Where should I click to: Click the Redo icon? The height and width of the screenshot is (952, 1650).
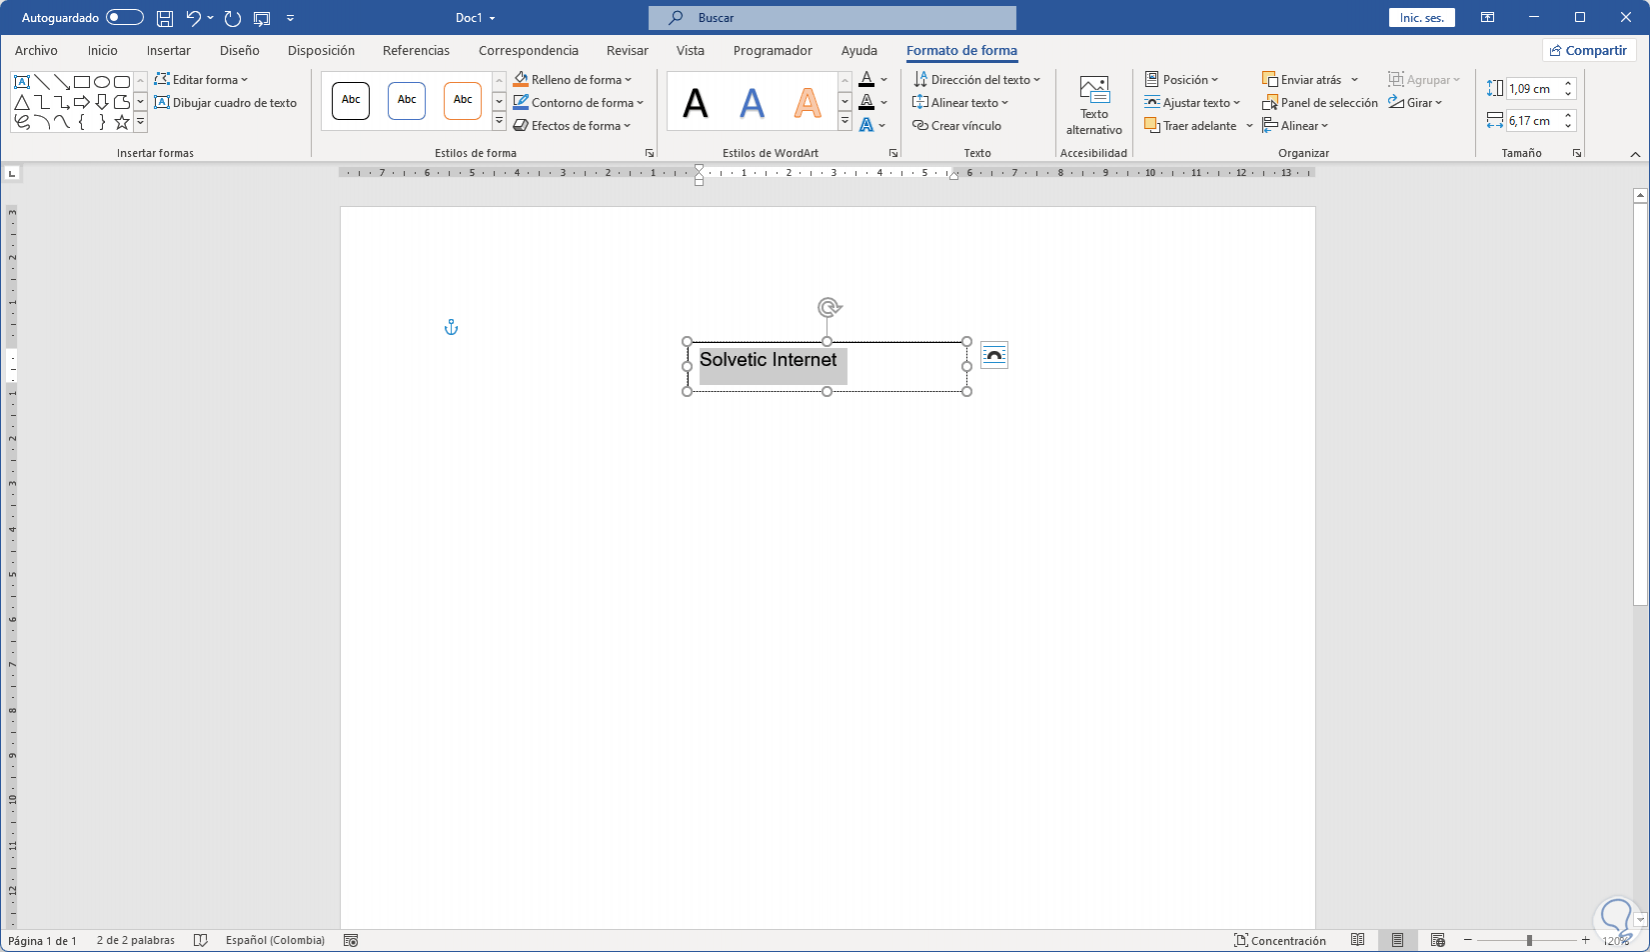[x=233, y=18]
